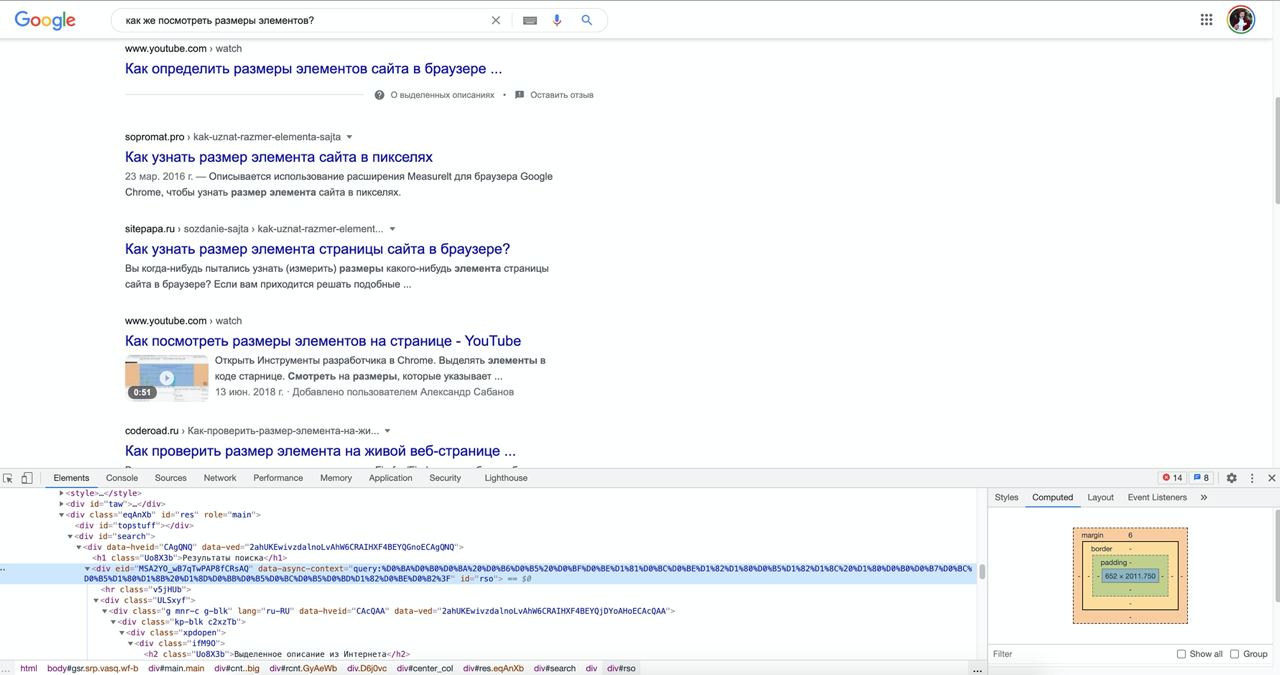Click the computed styles Filter field
The image size is (1280, 675).
click(x=1080, y=654)
